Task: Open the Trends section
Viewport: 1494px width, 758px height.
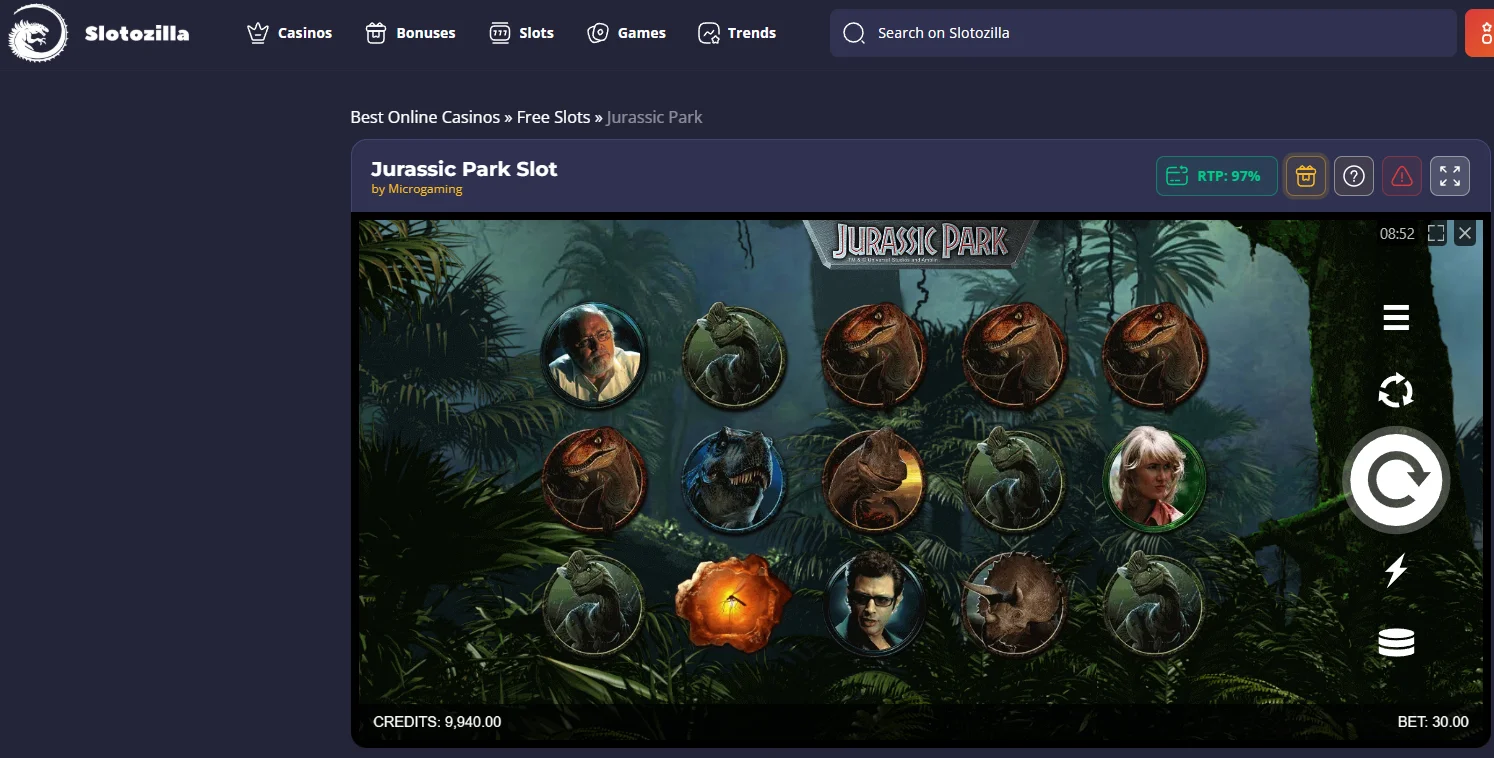Action: 737,33
